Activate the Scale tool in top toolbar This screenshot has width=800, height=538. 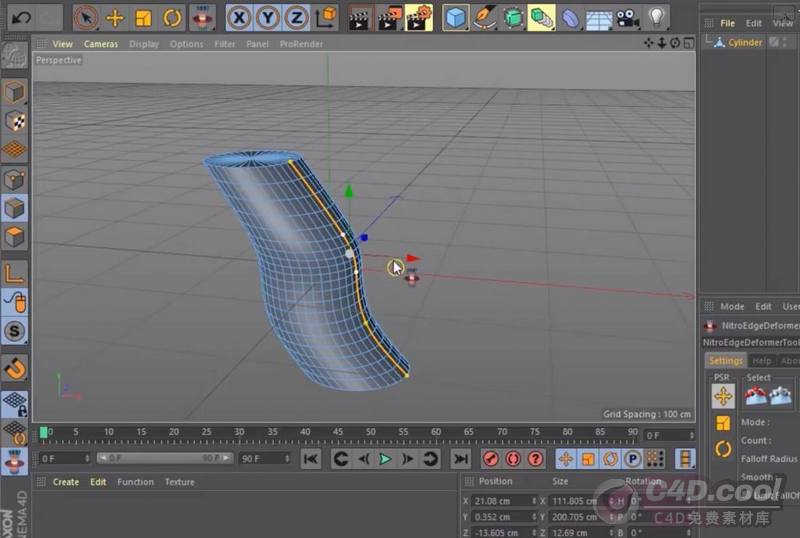[x=143, y=18]
